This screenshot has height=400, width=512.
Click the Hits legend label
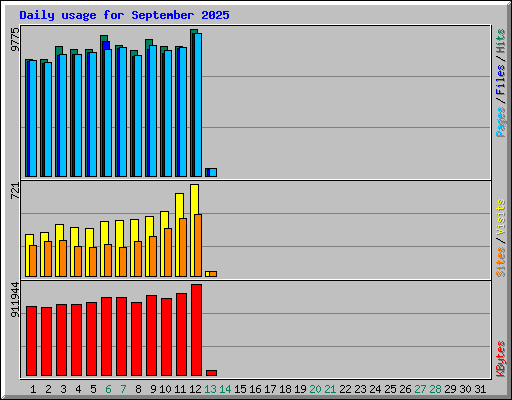coord(501,41)
